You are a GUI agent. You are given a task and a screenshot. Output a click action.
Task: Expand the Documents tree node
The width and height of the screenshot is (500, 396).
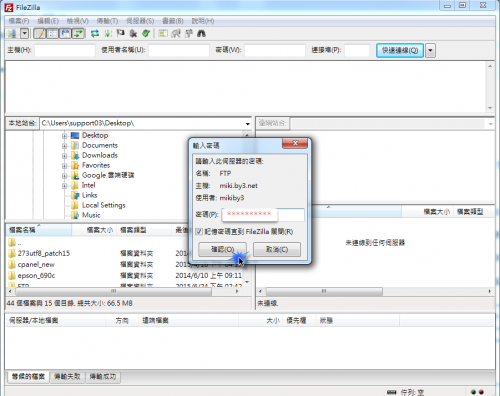pos(65,146)
